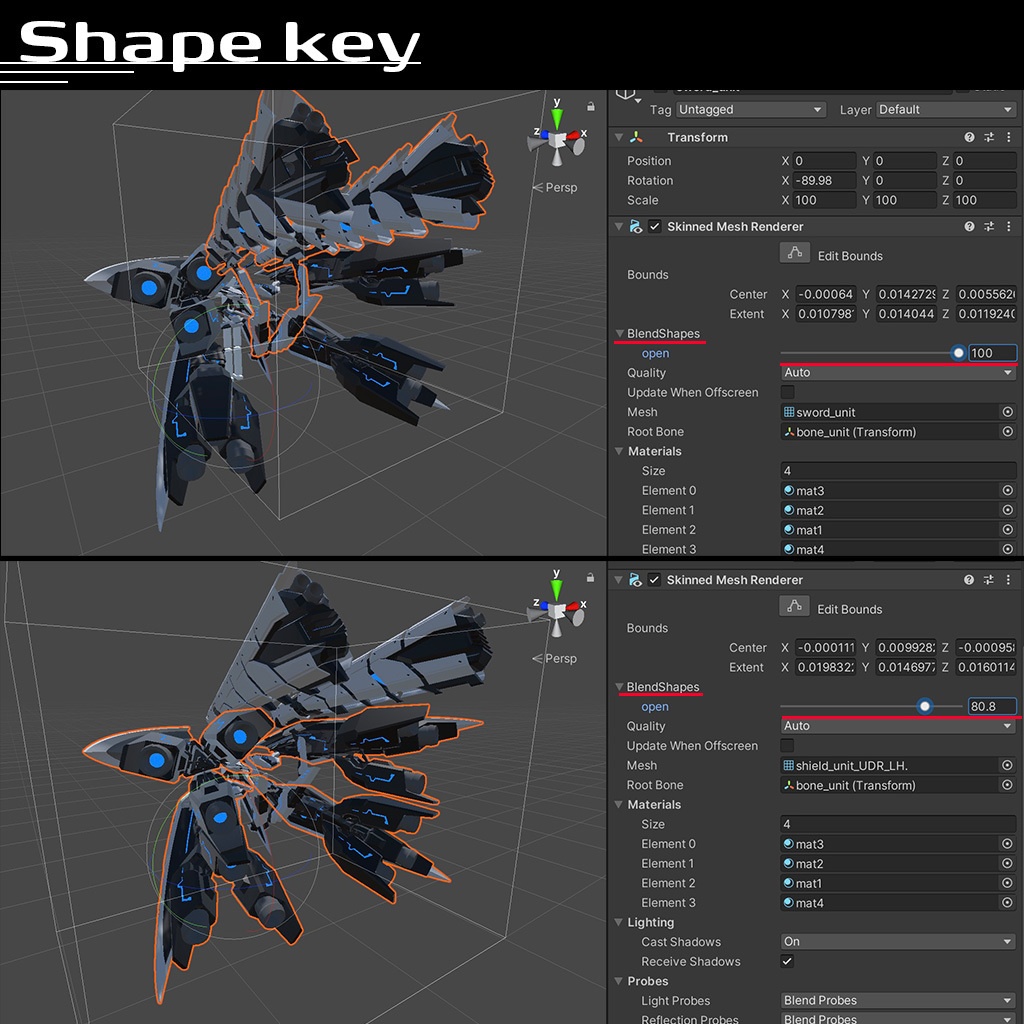Click the upper Materials Size field
Image resolution: width=1024 pixels, height=1024 pixels.
pos(899,471)
